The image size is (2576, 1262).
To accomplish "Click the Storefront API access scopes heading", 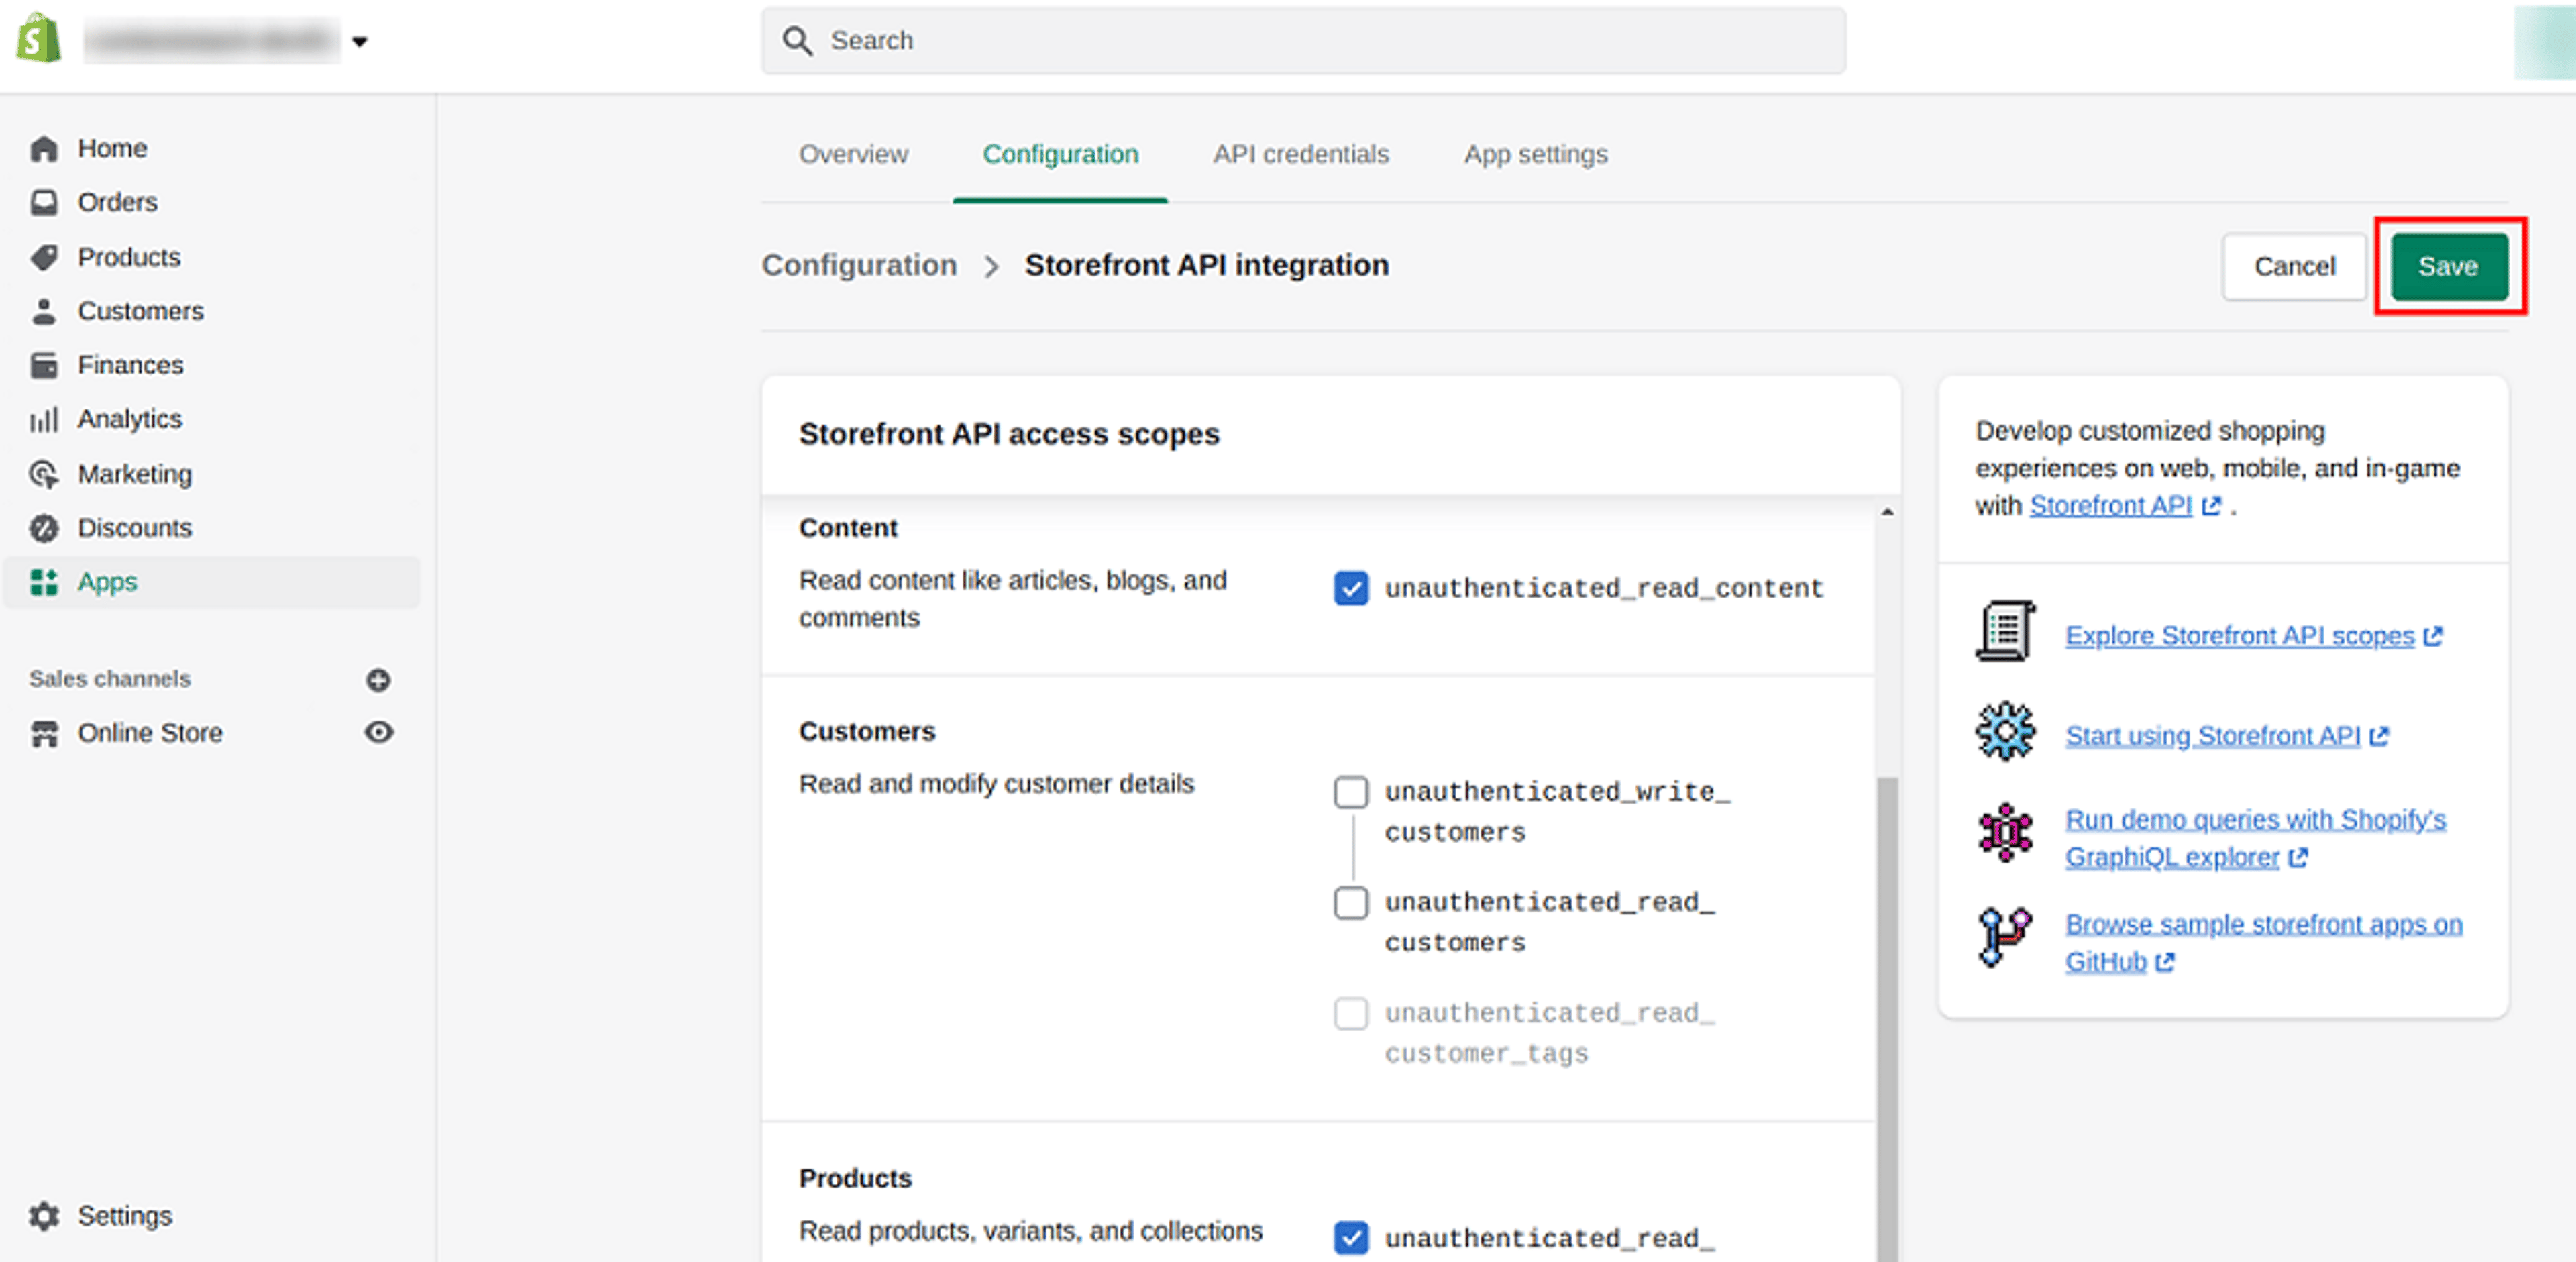I will click(x=1009, y=435).
